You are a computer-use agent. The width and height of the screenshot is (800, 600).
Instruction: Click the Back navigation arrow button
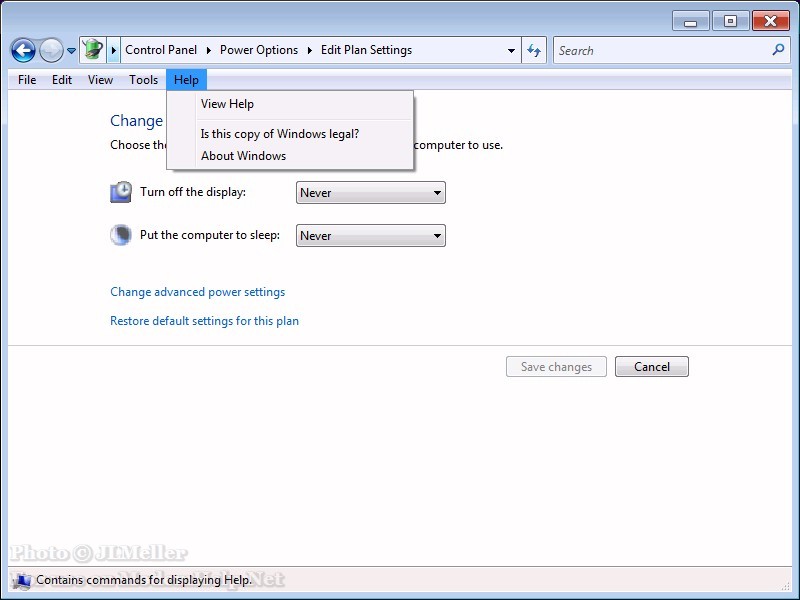click(23, 50)
